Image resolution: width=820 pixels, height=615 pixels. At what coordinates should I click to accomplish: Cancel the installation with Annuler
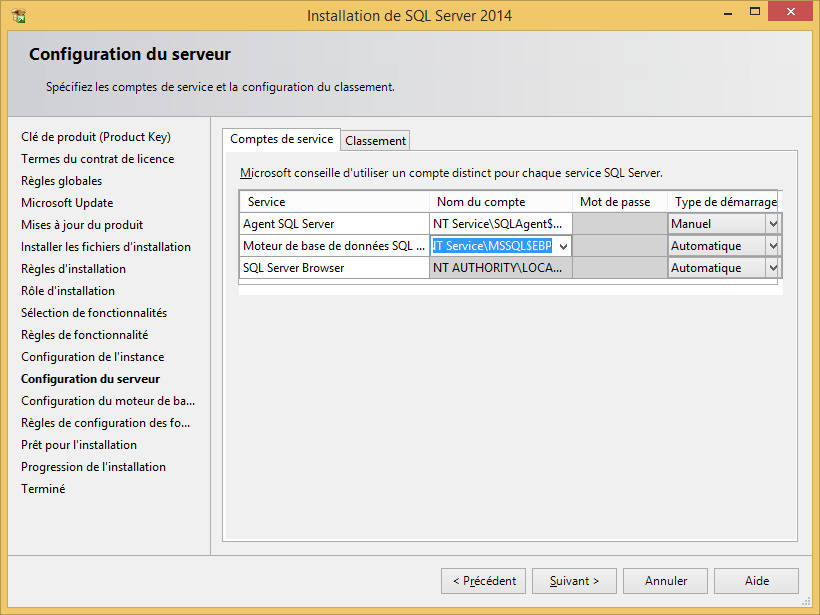pyautogui.click(x=665, y=581)
